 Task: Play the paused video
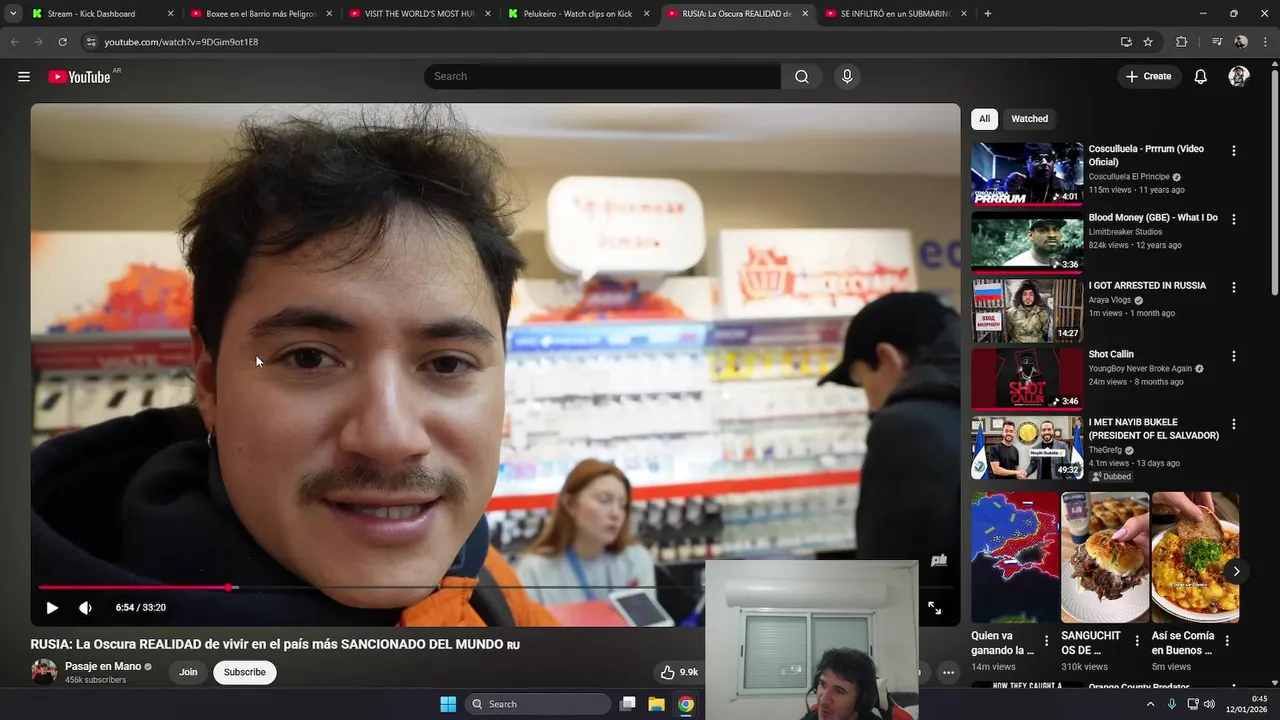point(52,608)
